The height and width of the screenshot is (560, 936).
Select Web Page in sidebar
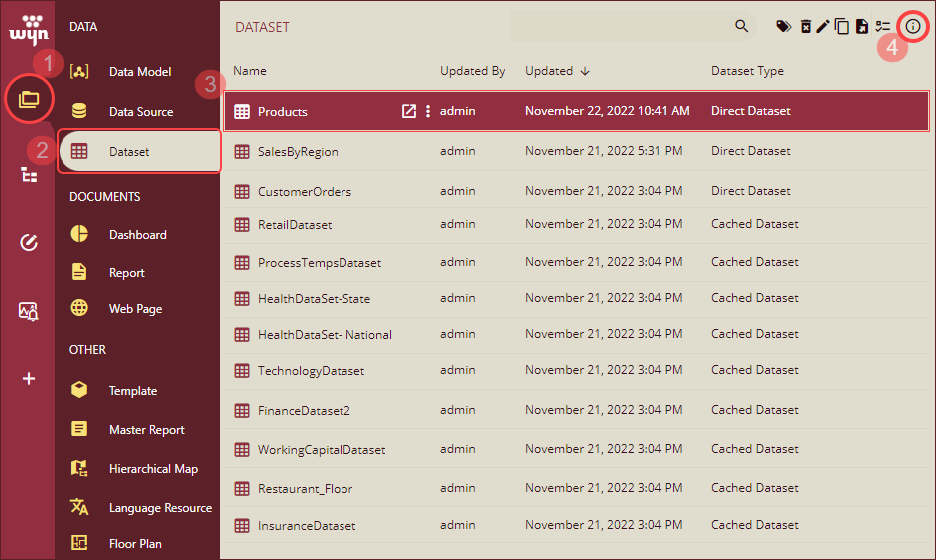(138, 309)
